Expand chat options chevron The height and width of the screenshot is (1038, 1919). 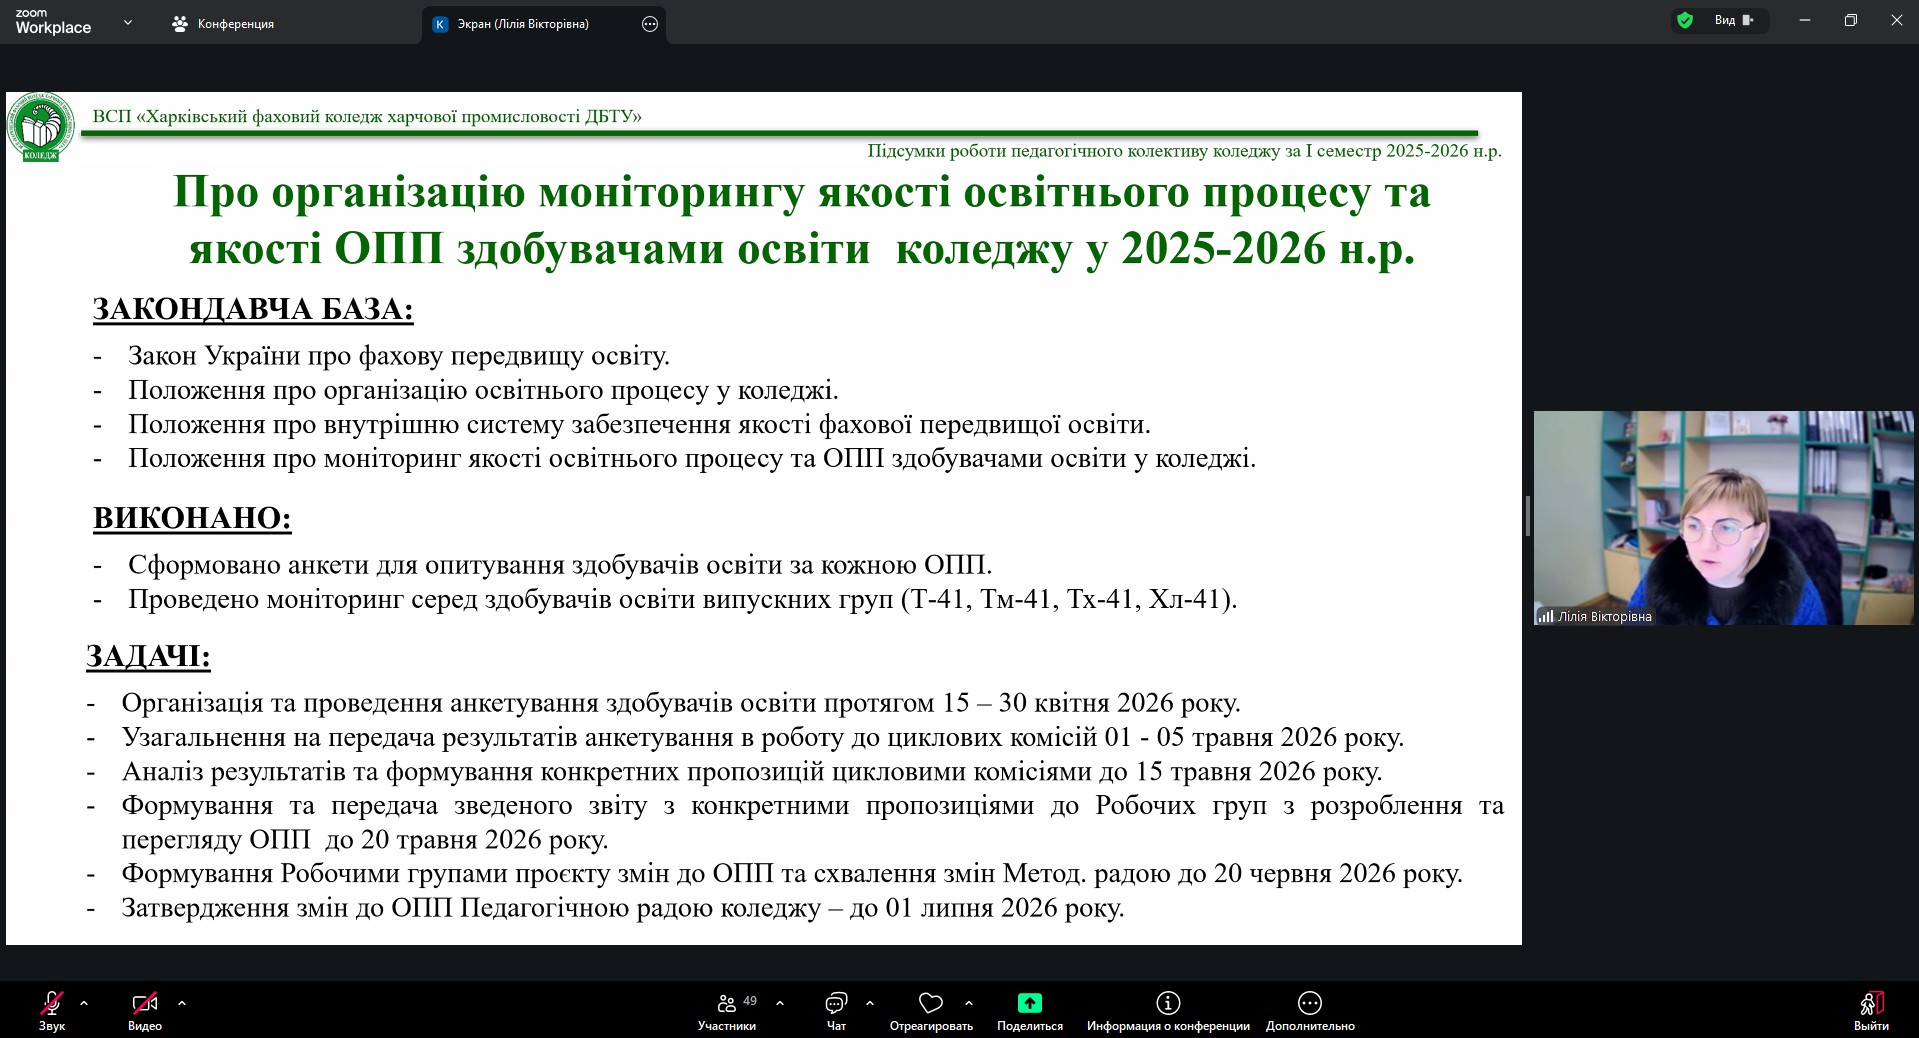(870, 1003)
